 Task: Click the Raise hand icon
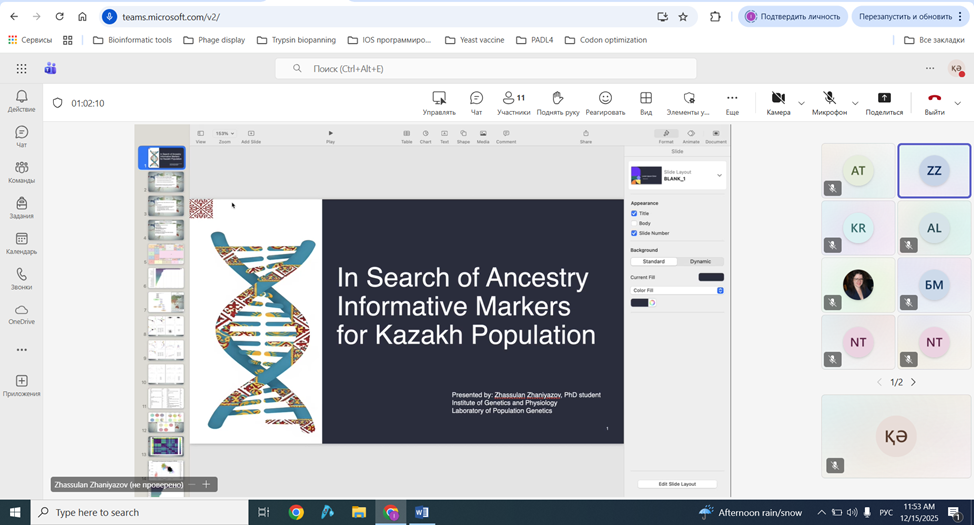coord(558,98)
